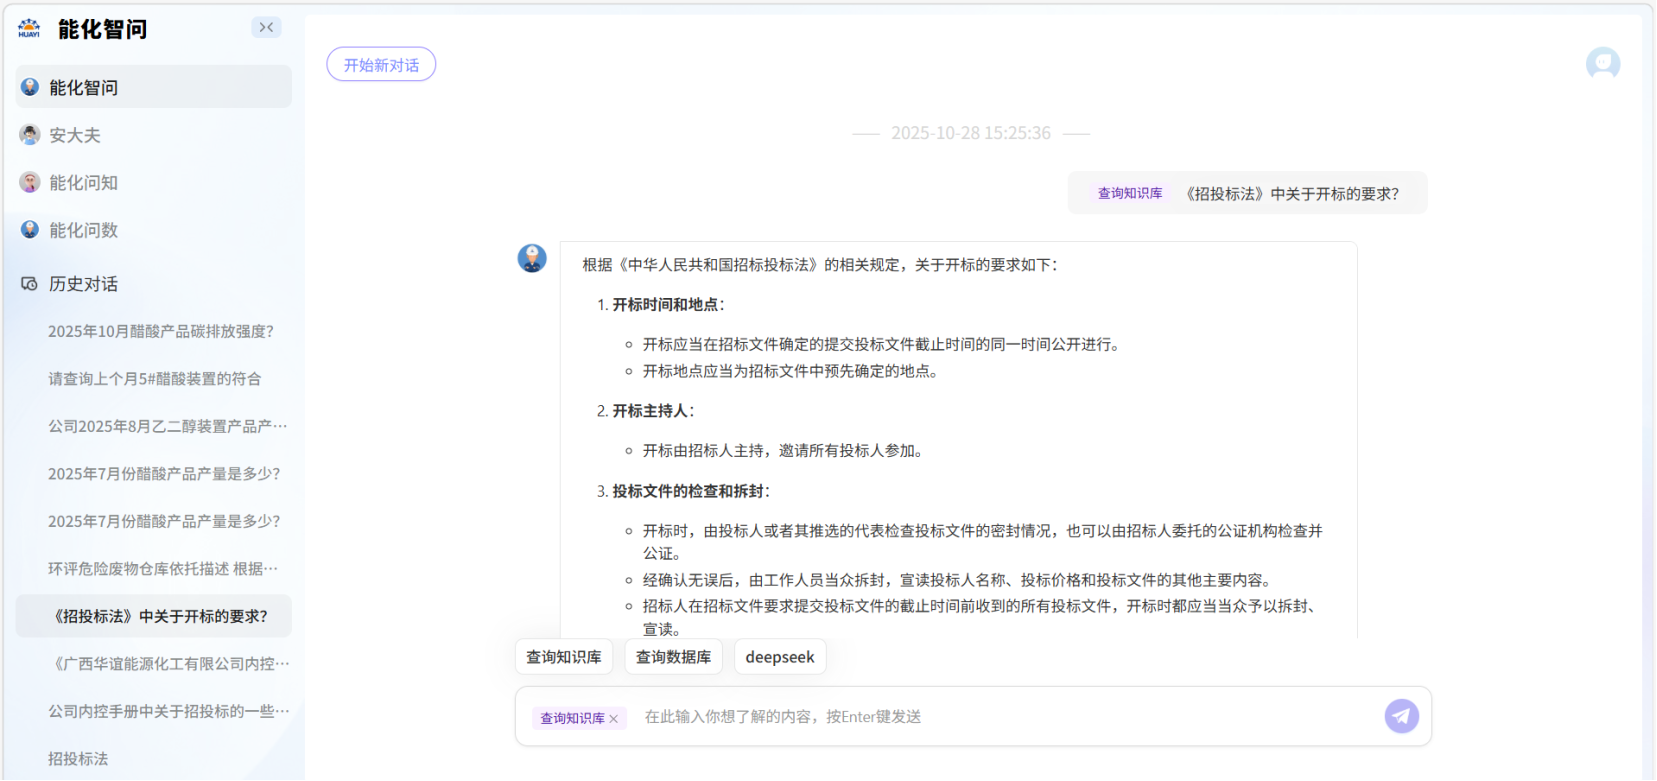Open history conversation 招投标法
This screenshot has height=781, width=1657.
click(78, 759)
